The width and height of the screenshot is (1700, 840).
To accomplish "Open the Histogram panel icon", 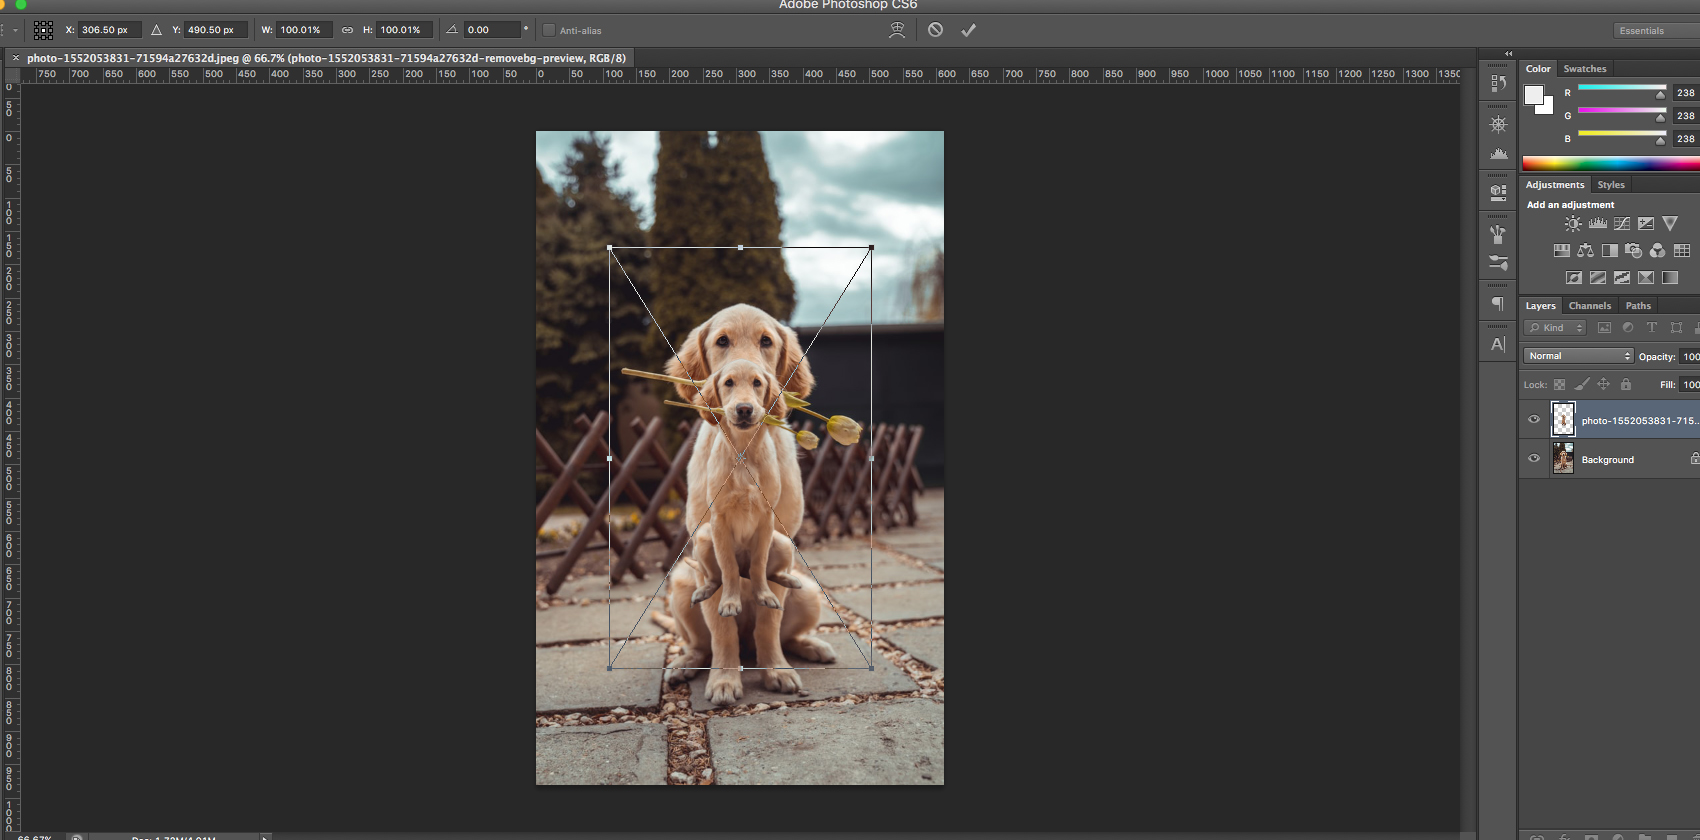I will (1498, 153).
